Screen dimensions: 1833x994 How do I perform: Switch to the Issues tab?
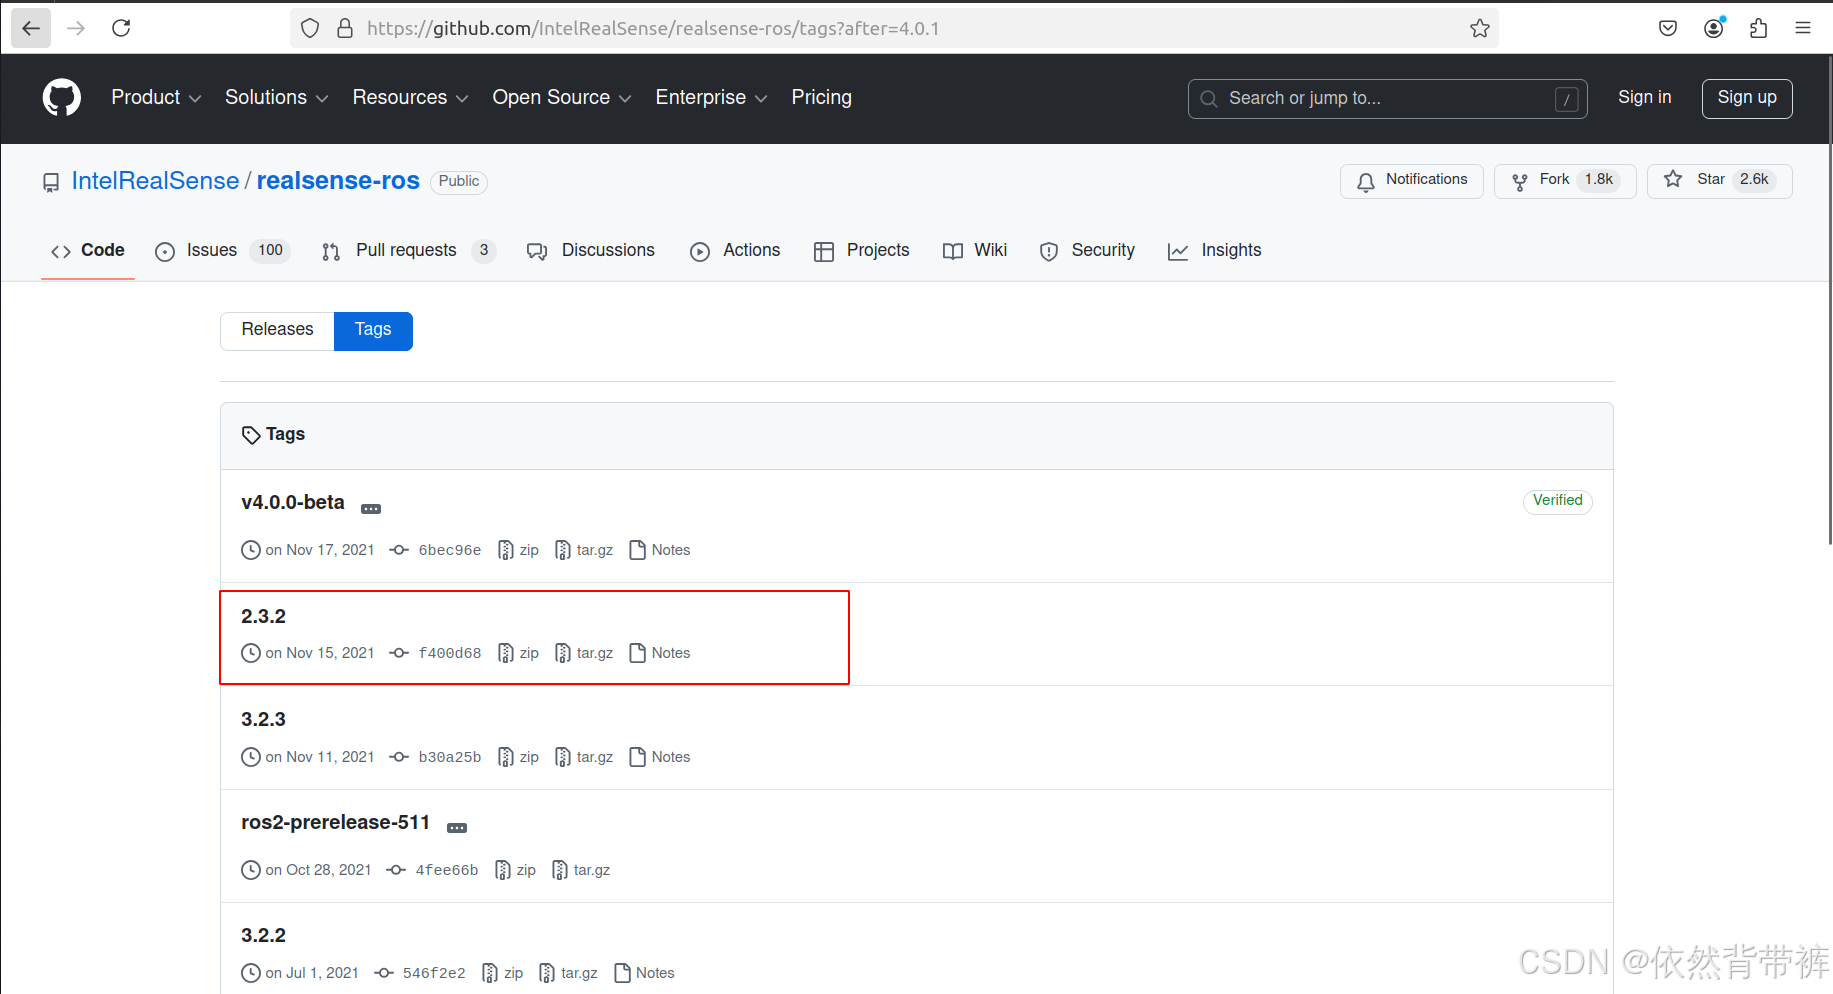[222, 251]
